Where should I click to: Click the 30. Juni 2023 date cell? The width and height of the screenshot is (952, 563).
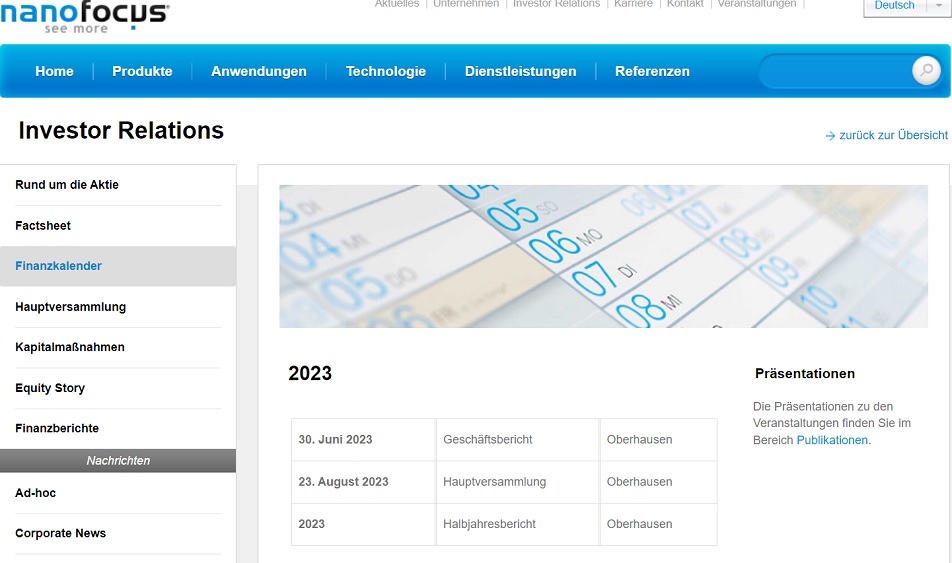[x=364, y=440]
